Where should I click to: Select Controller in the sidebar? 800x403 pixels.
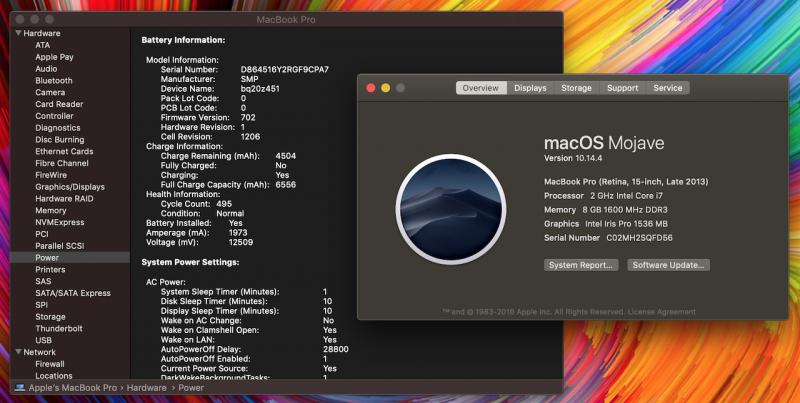pos(54,116)
